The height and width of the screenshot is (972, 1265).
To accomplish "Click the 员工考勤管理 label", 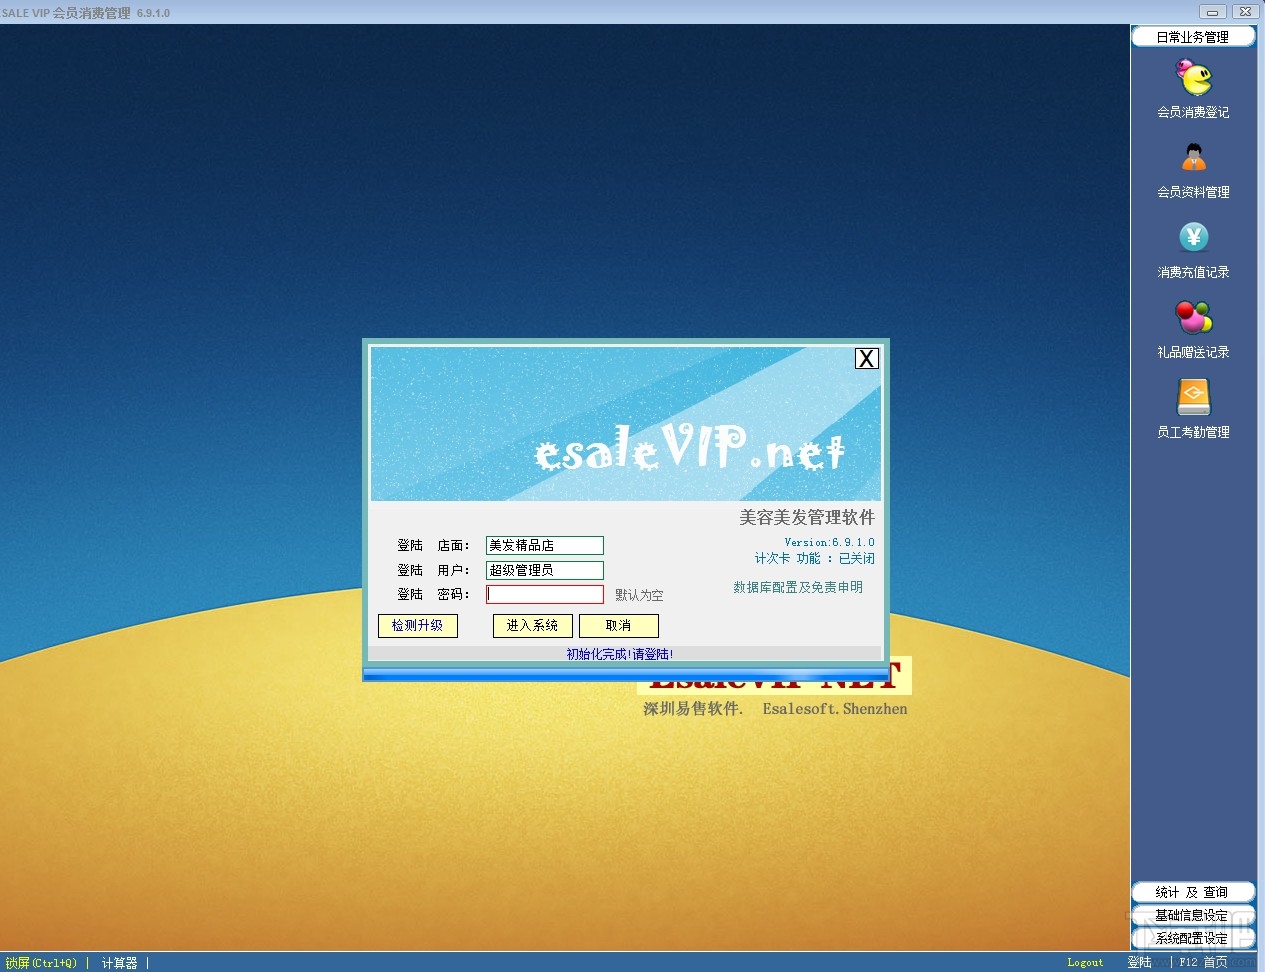I will click(x=1193, y=432).
